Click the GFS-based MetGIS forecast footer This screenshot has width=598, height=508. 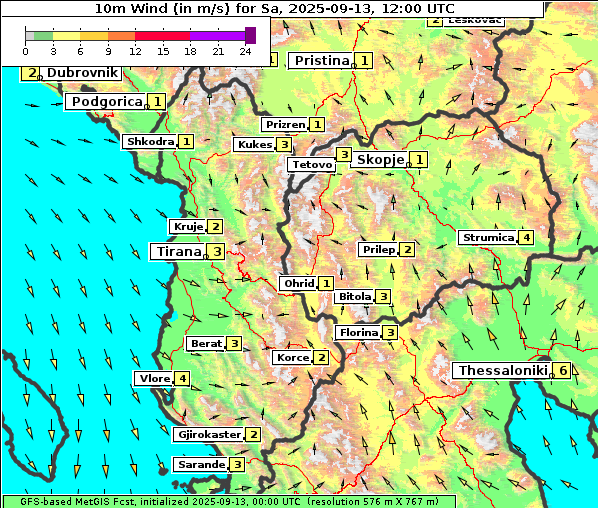pos(229,502)
